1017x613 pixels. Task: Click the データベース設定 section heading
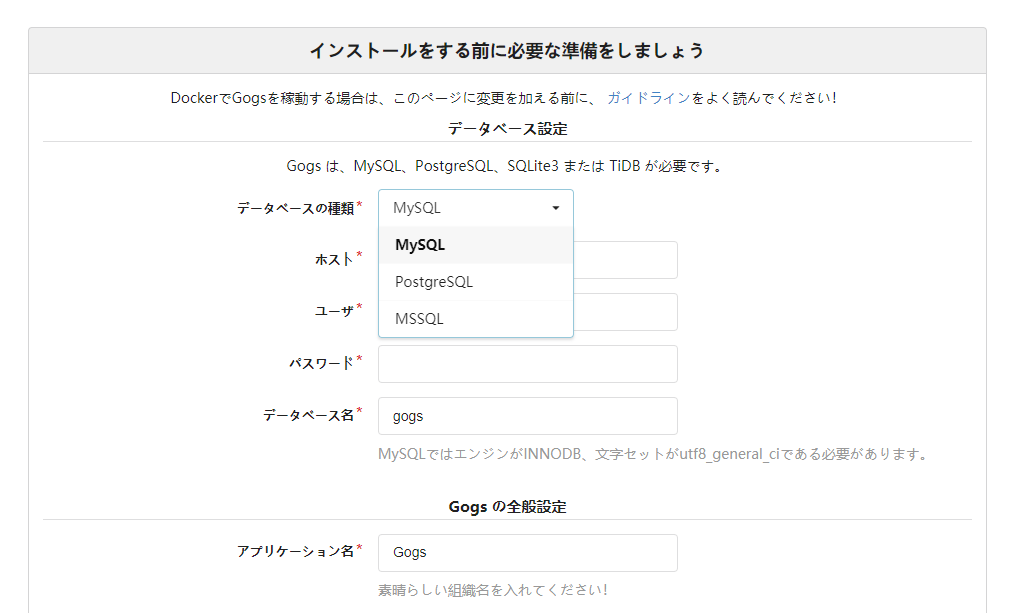[x=507, y=129]
